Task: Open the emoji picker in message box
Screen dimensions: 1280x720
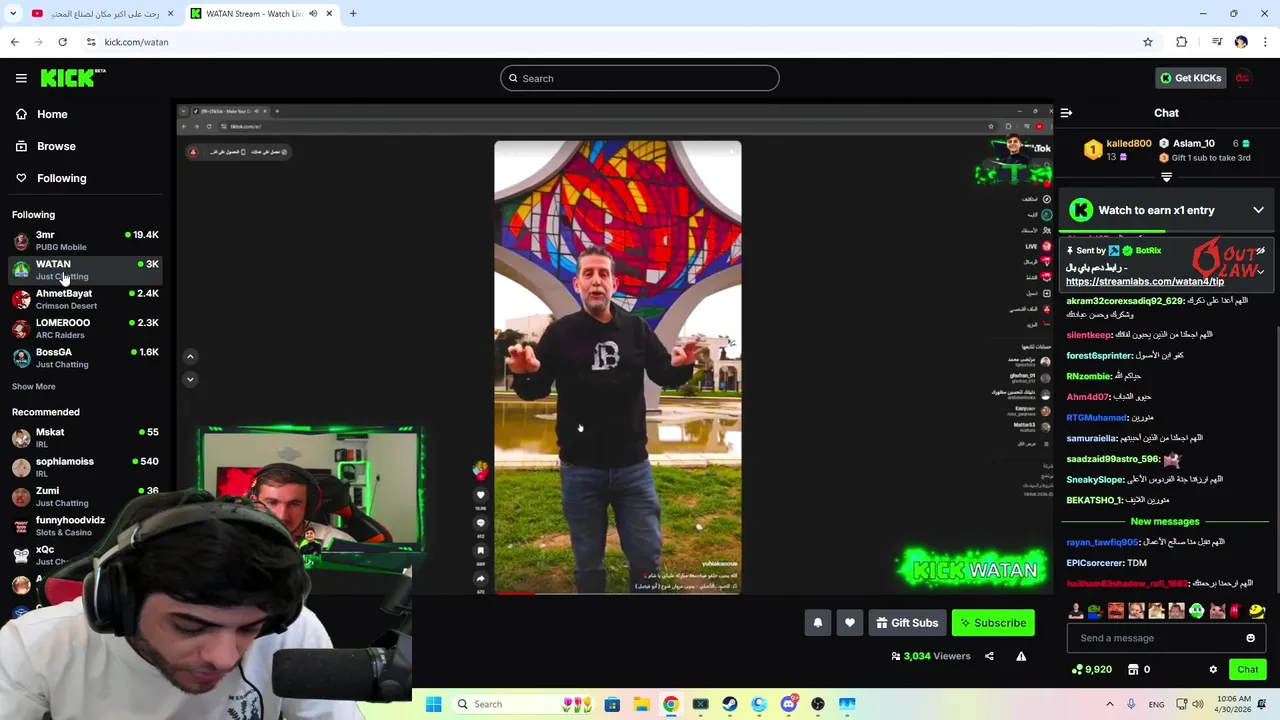Action: [1250, 638]
